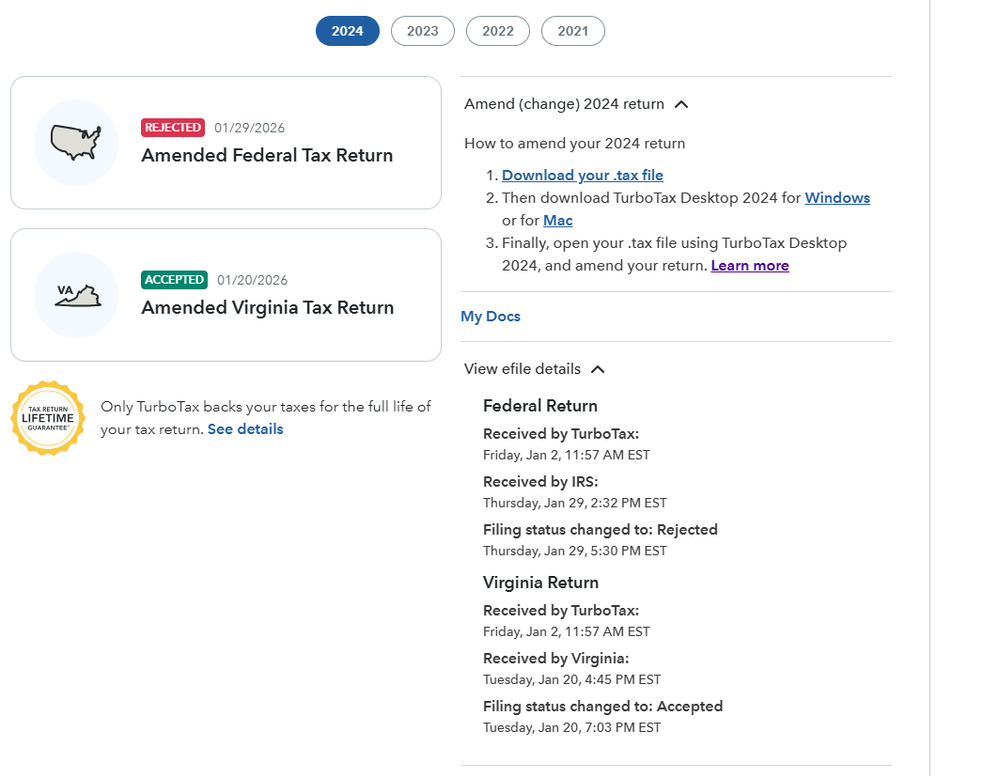Click the red REJECTED status badge
Image resolution: width=999 pixels, height=776 pixels.
173,127
